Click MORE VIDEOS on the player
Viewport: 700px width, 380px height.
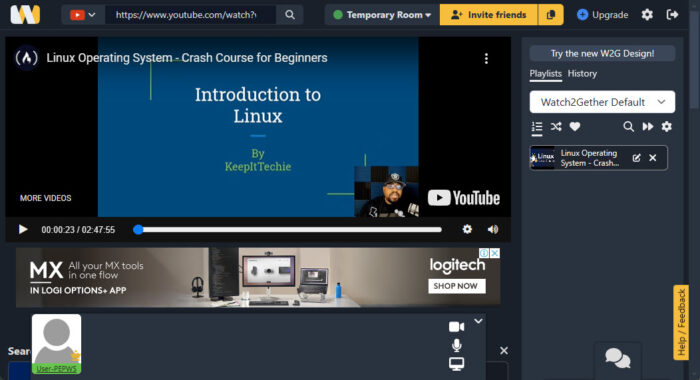tap(46, 198)
